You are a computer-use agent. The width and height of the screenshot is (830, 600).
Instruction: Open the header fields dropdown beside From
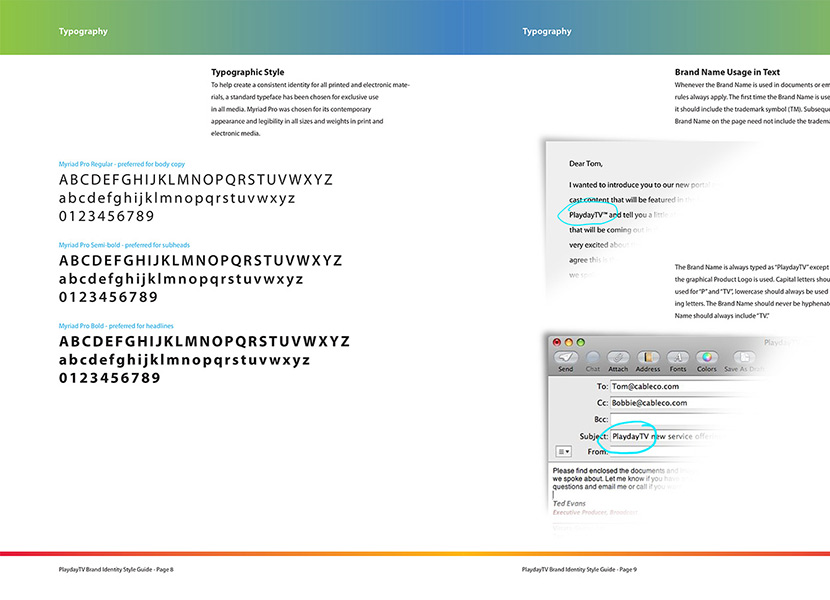pos(563,452)
